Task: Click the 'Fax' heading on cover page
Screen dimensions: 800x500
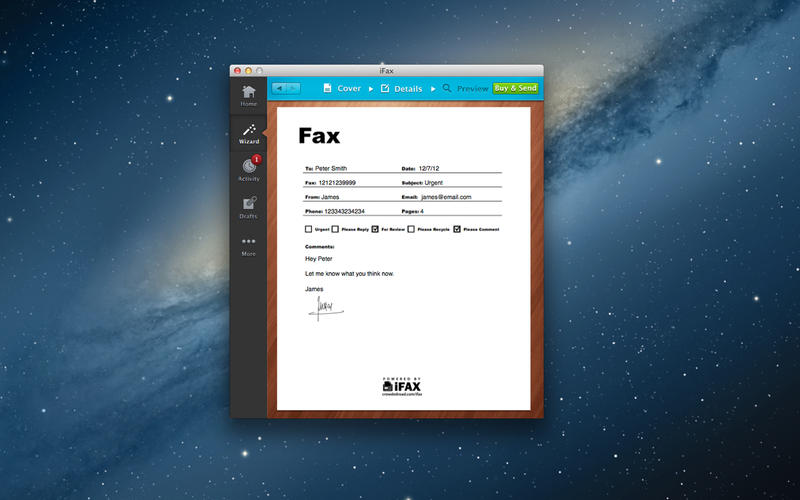Action: point(319,136)
